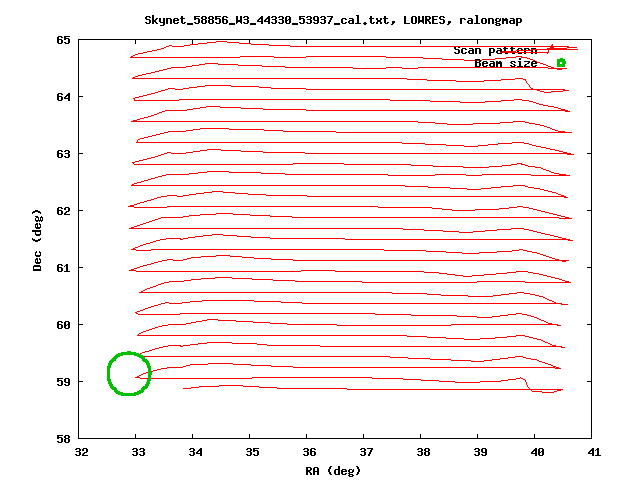The width and height of the screenshot is (640, 480).
Task: Click the y-axis tick label 61
Action: pos(63,268)
